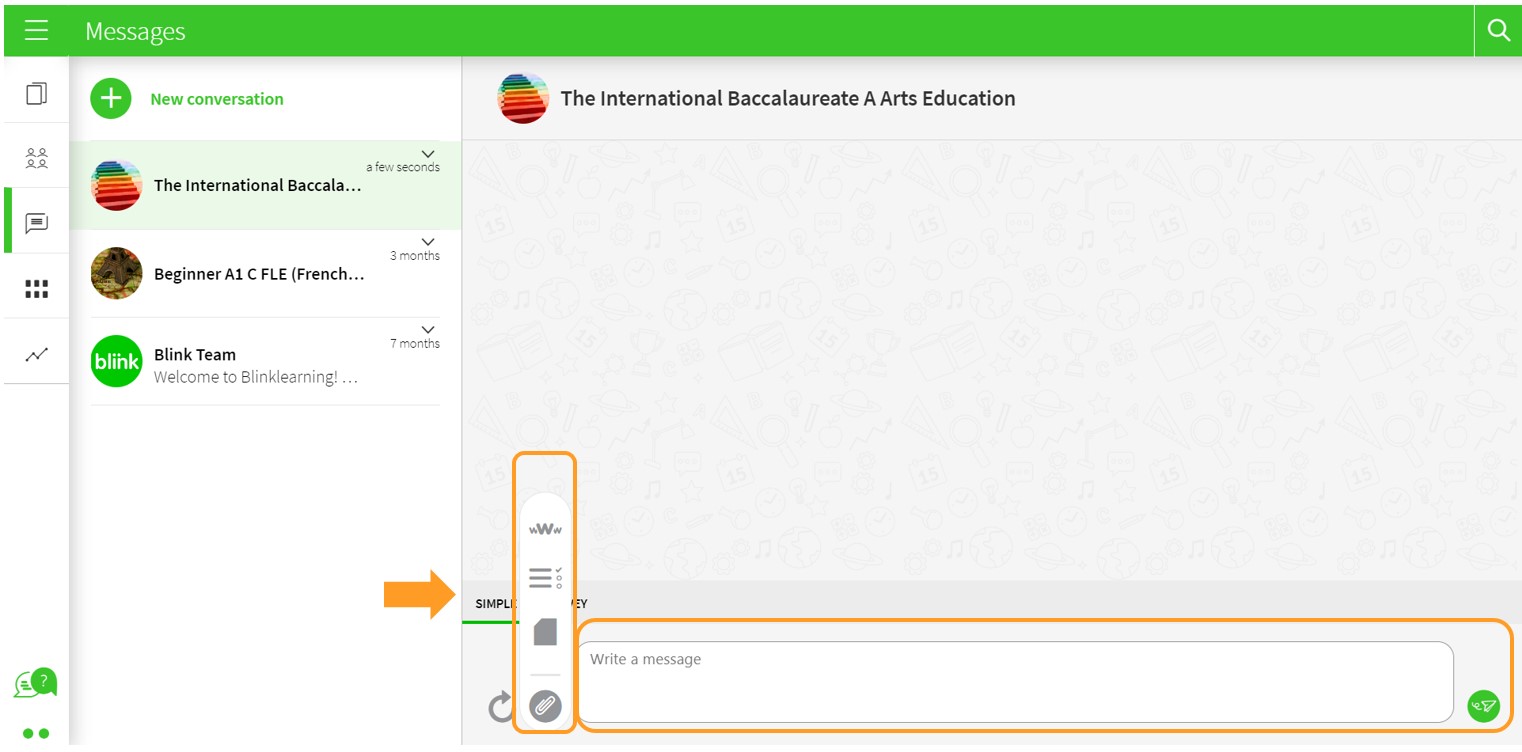Click the Write a message field

1014,682
